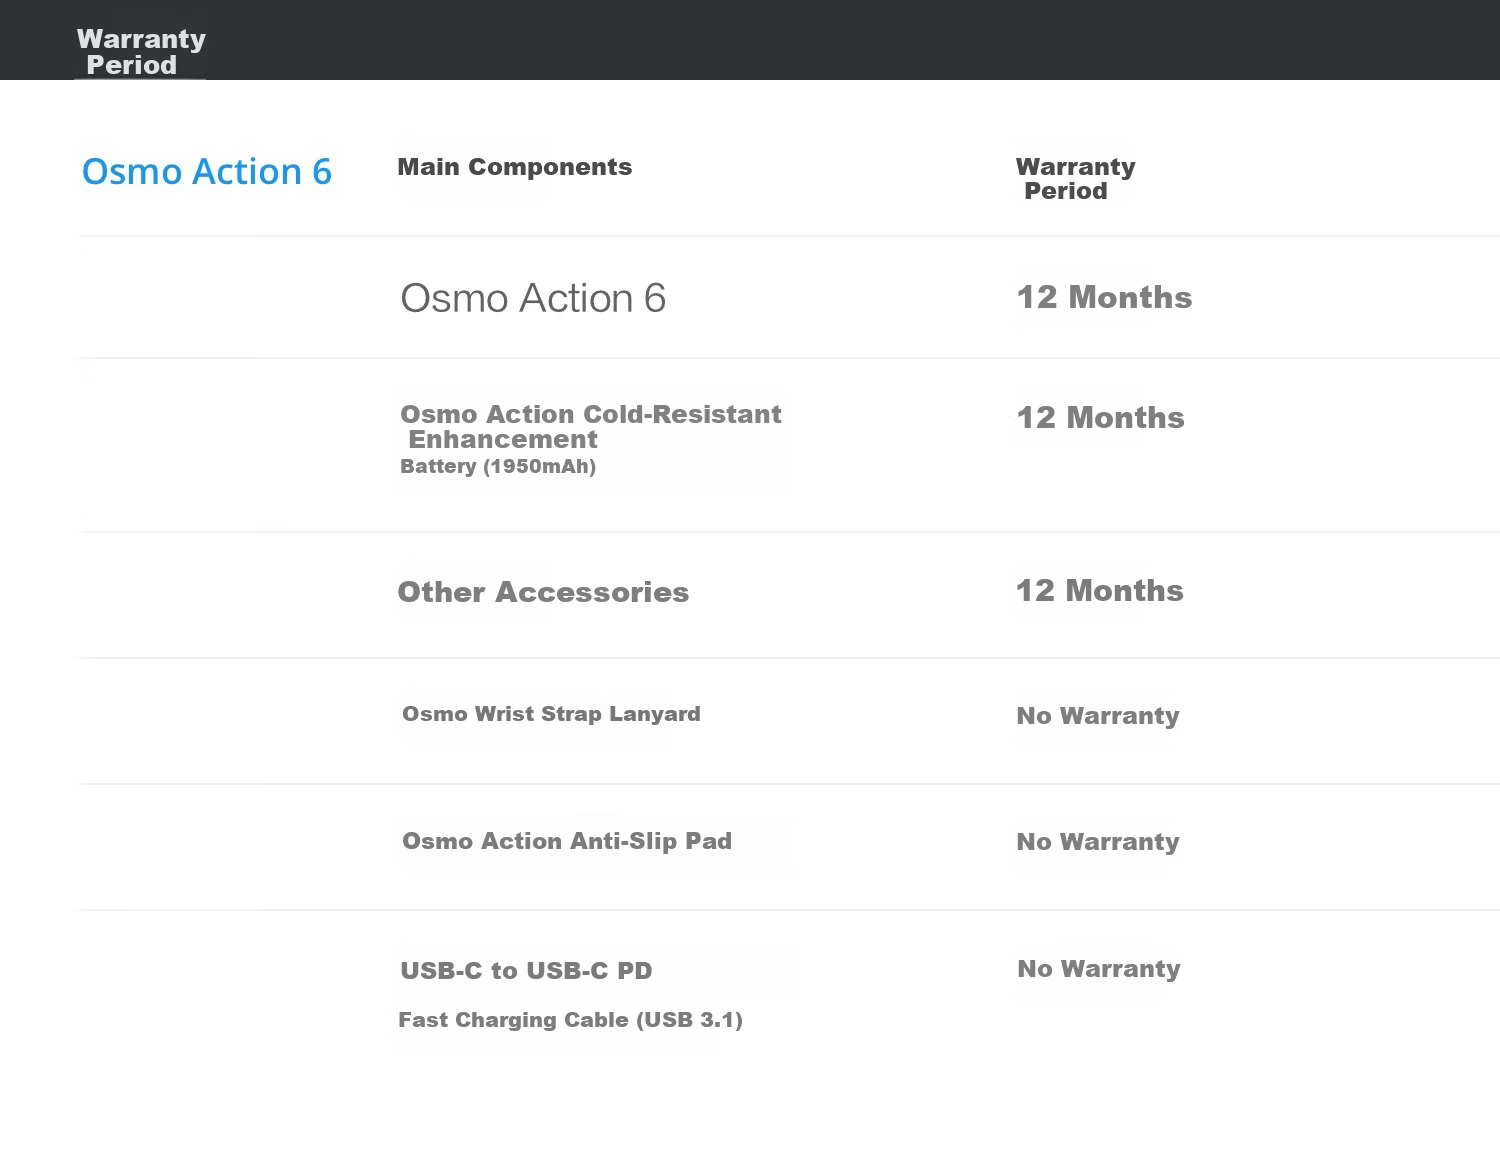The image size is (1500, 1150).
Task: Select the Warranty Period tab
Action: pos(141,52)
